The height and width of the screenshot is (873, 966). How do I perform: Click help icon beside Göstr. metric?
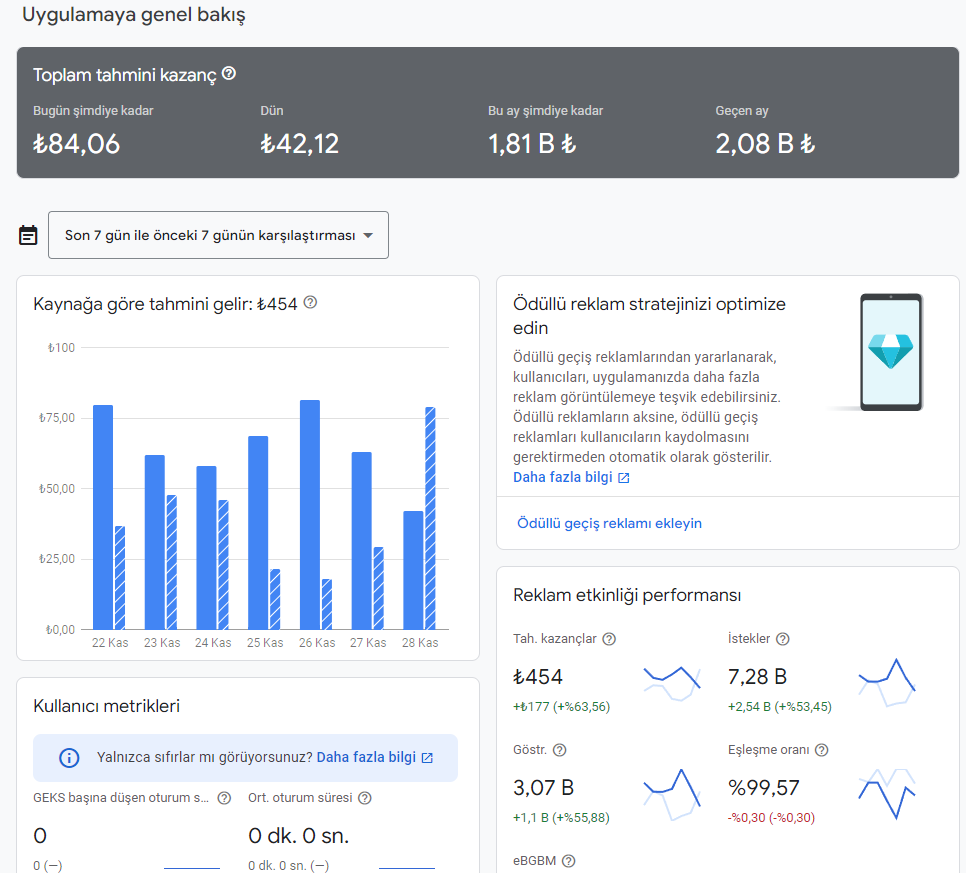point(559,750)
